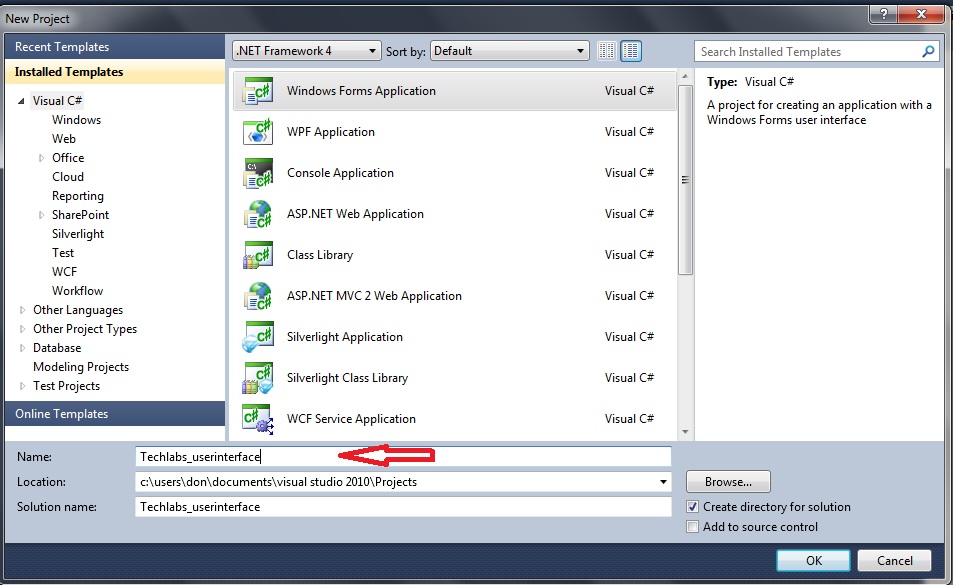The height and width of the screenshot is (585, 953).
Task: Enable Add to source control
Action: [693, 527]
